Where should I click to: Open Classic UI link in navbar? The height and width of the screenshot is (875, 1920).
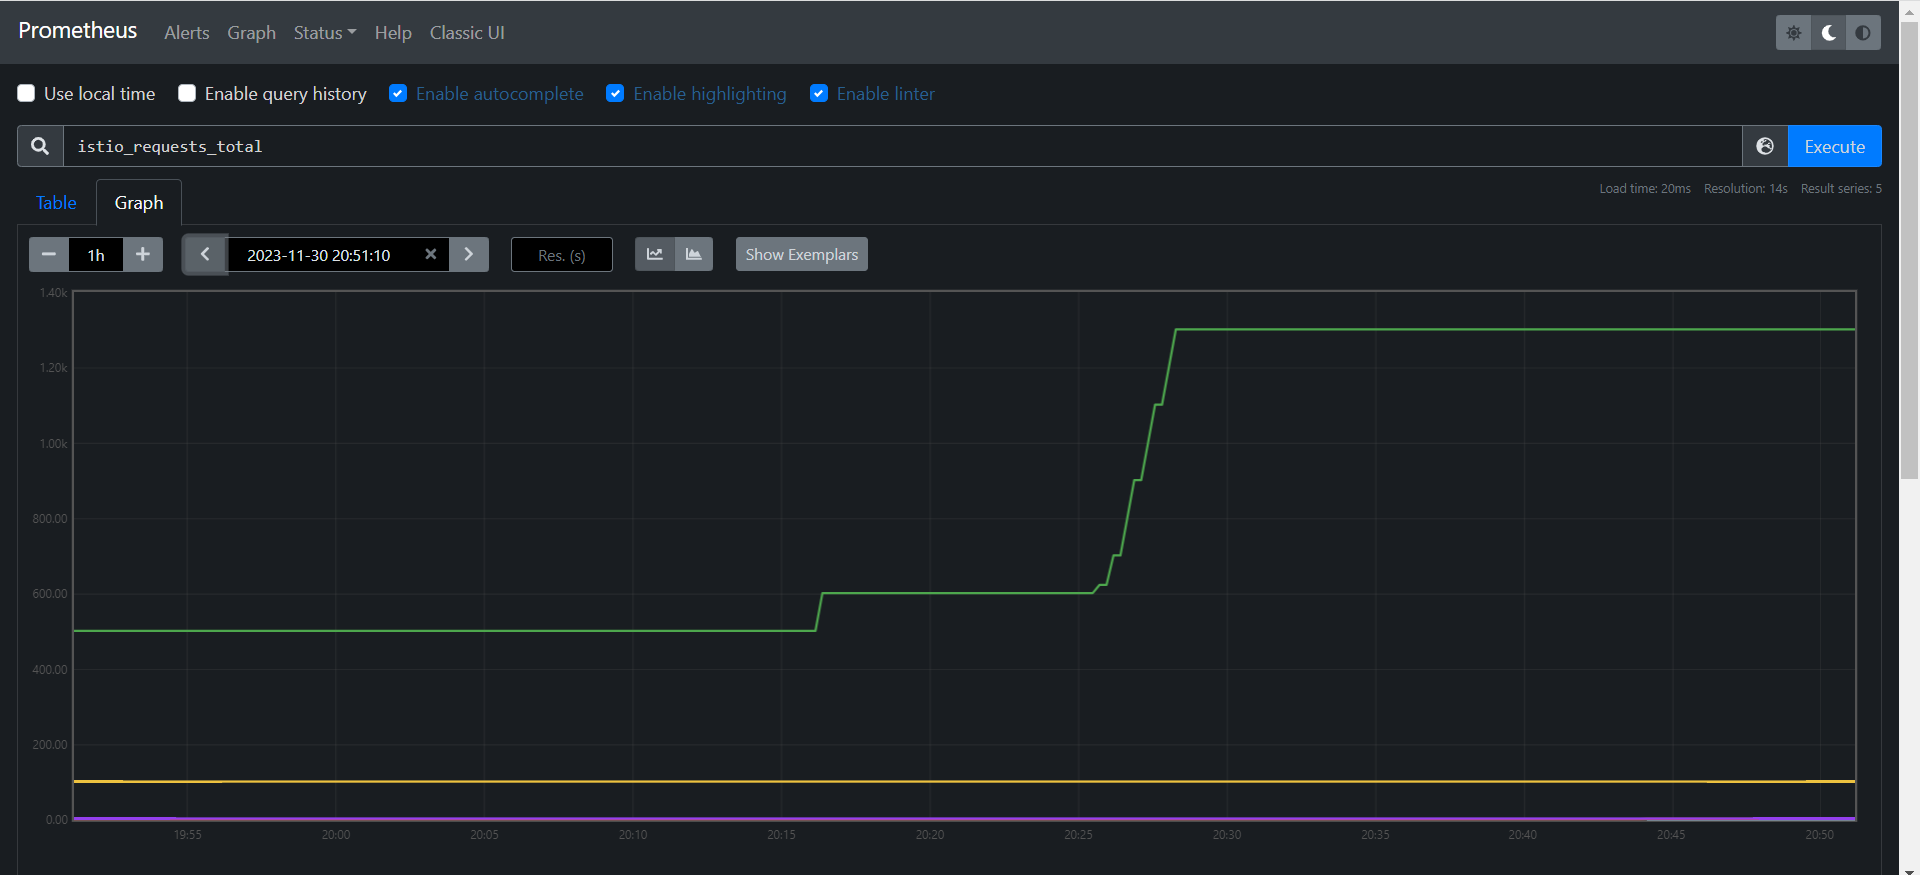[467, 33]
